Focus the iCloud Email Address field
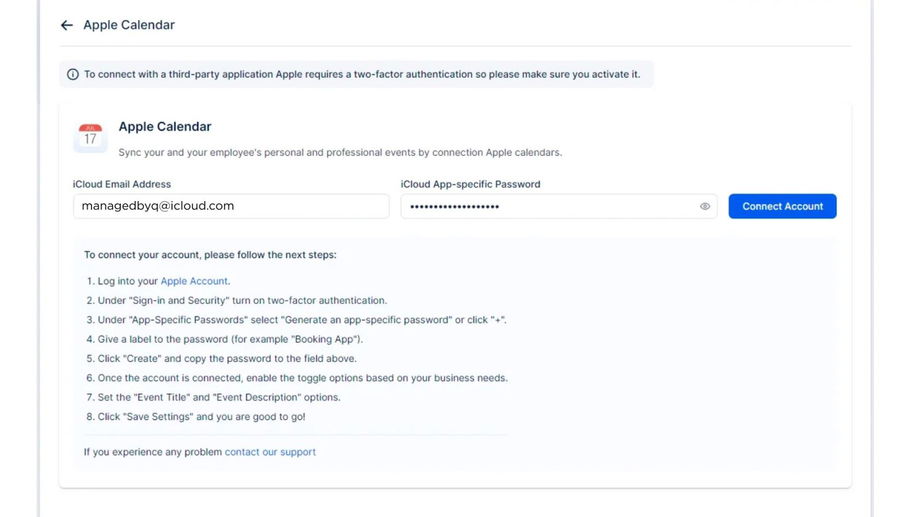Screen dimensions: 920x517 pyautogui.click(x=230, y=206)
